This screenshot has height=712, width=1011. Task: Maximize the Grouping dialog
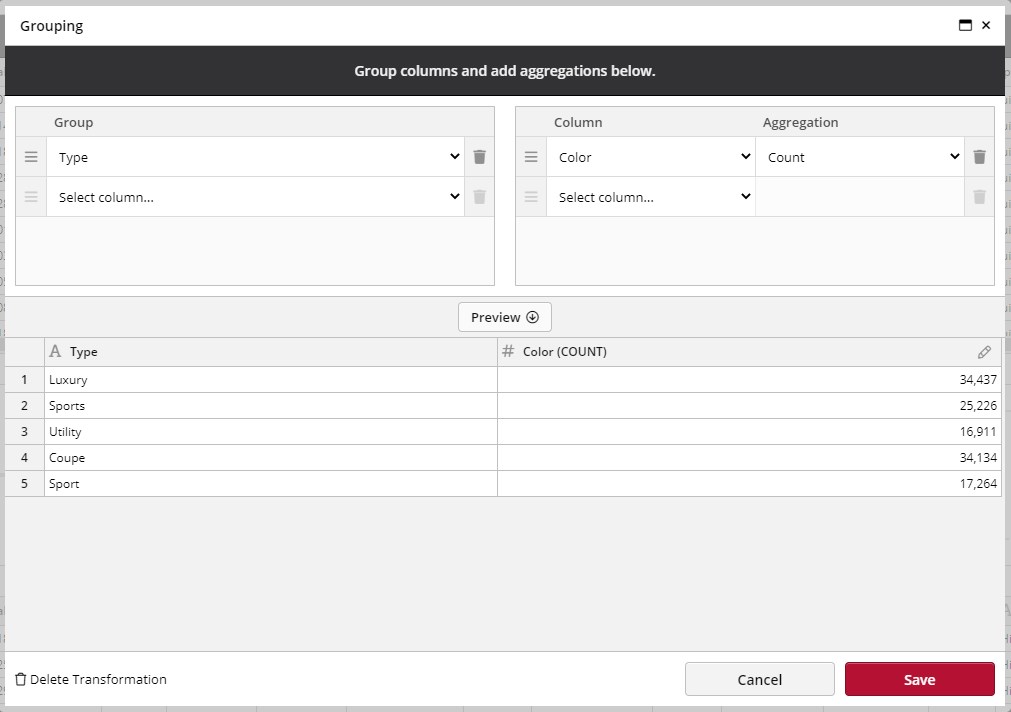click(x=965, y=25)
